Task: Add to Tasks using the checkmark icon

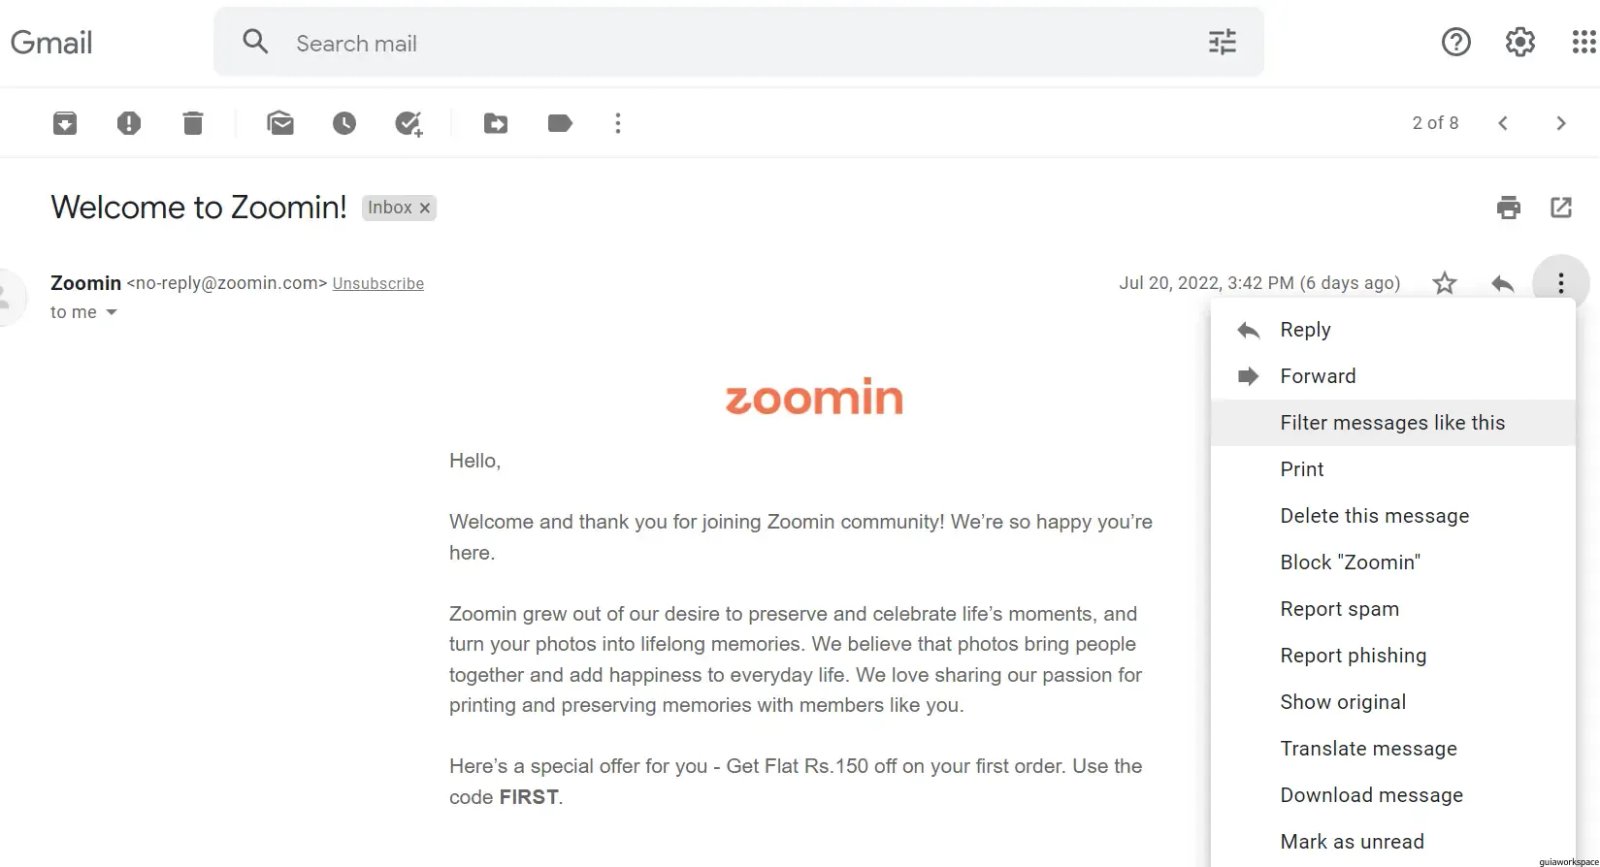Action: 408,123
